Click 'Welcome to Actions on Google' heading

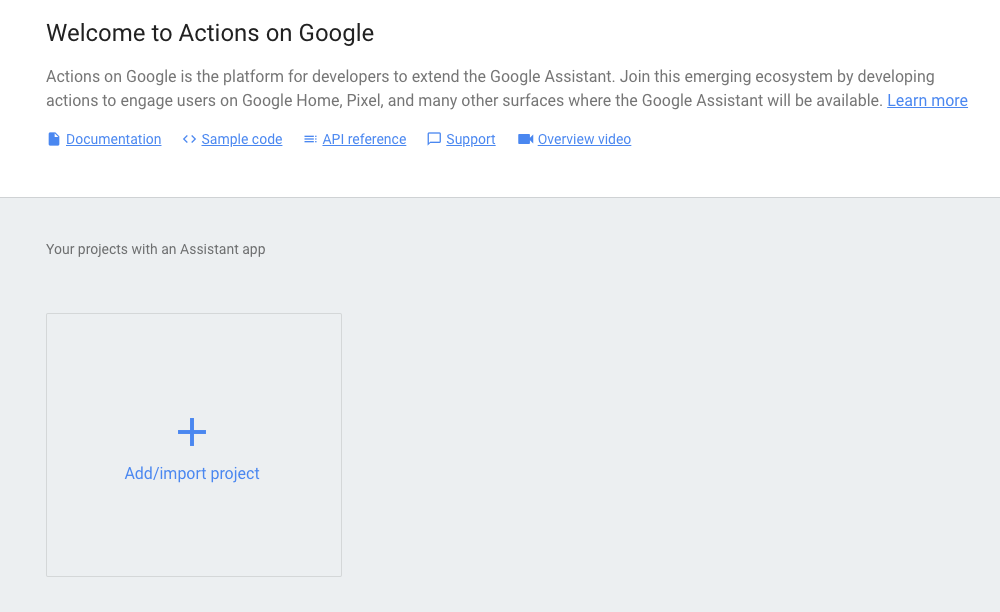(210, 33)
